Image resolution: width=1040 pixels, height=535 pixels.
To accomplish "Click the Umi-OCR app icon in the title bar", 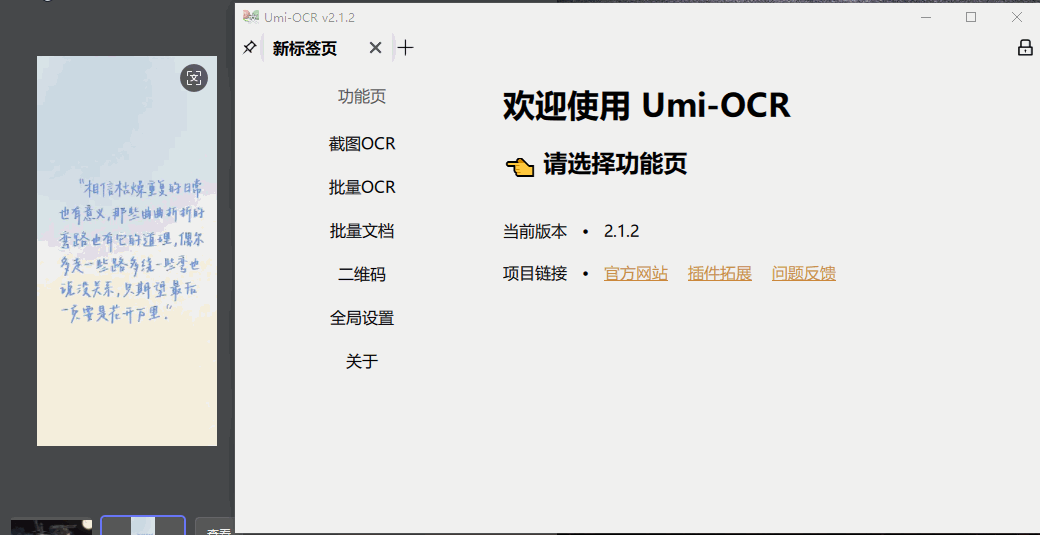I will [x=251, y=17].
